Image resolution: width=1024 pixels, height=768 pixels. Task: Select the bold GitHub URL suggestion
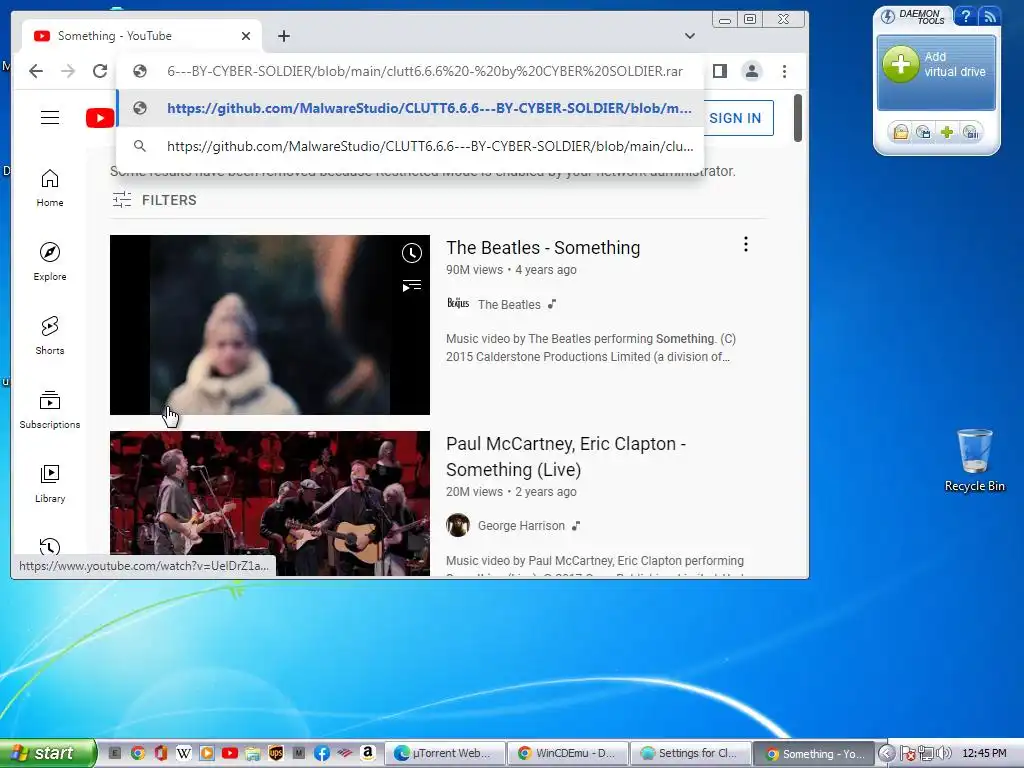click(410, 108)
